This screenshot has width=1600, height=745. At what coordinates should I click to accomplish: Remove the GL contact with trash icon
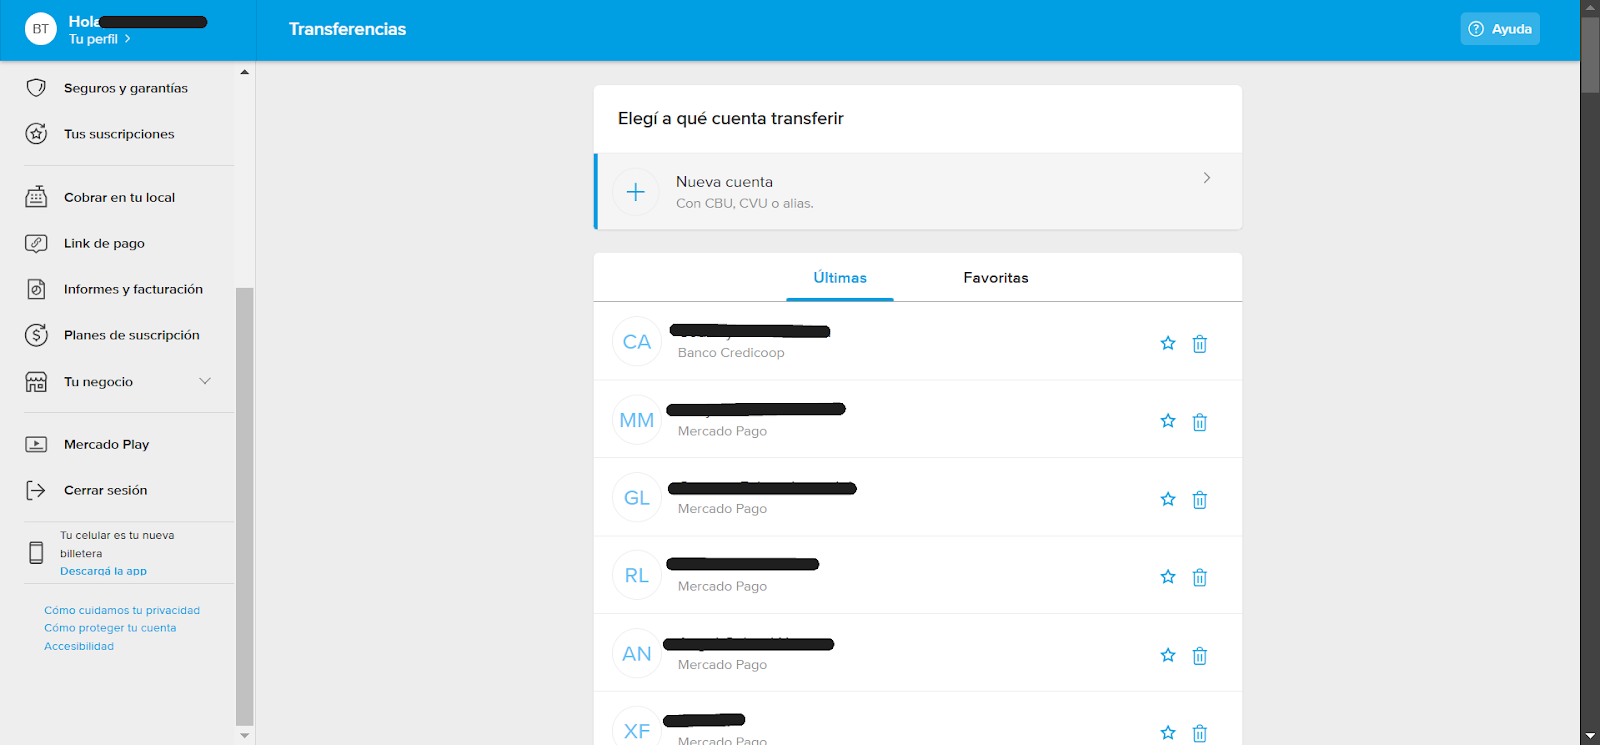[x=1199, y=500]
